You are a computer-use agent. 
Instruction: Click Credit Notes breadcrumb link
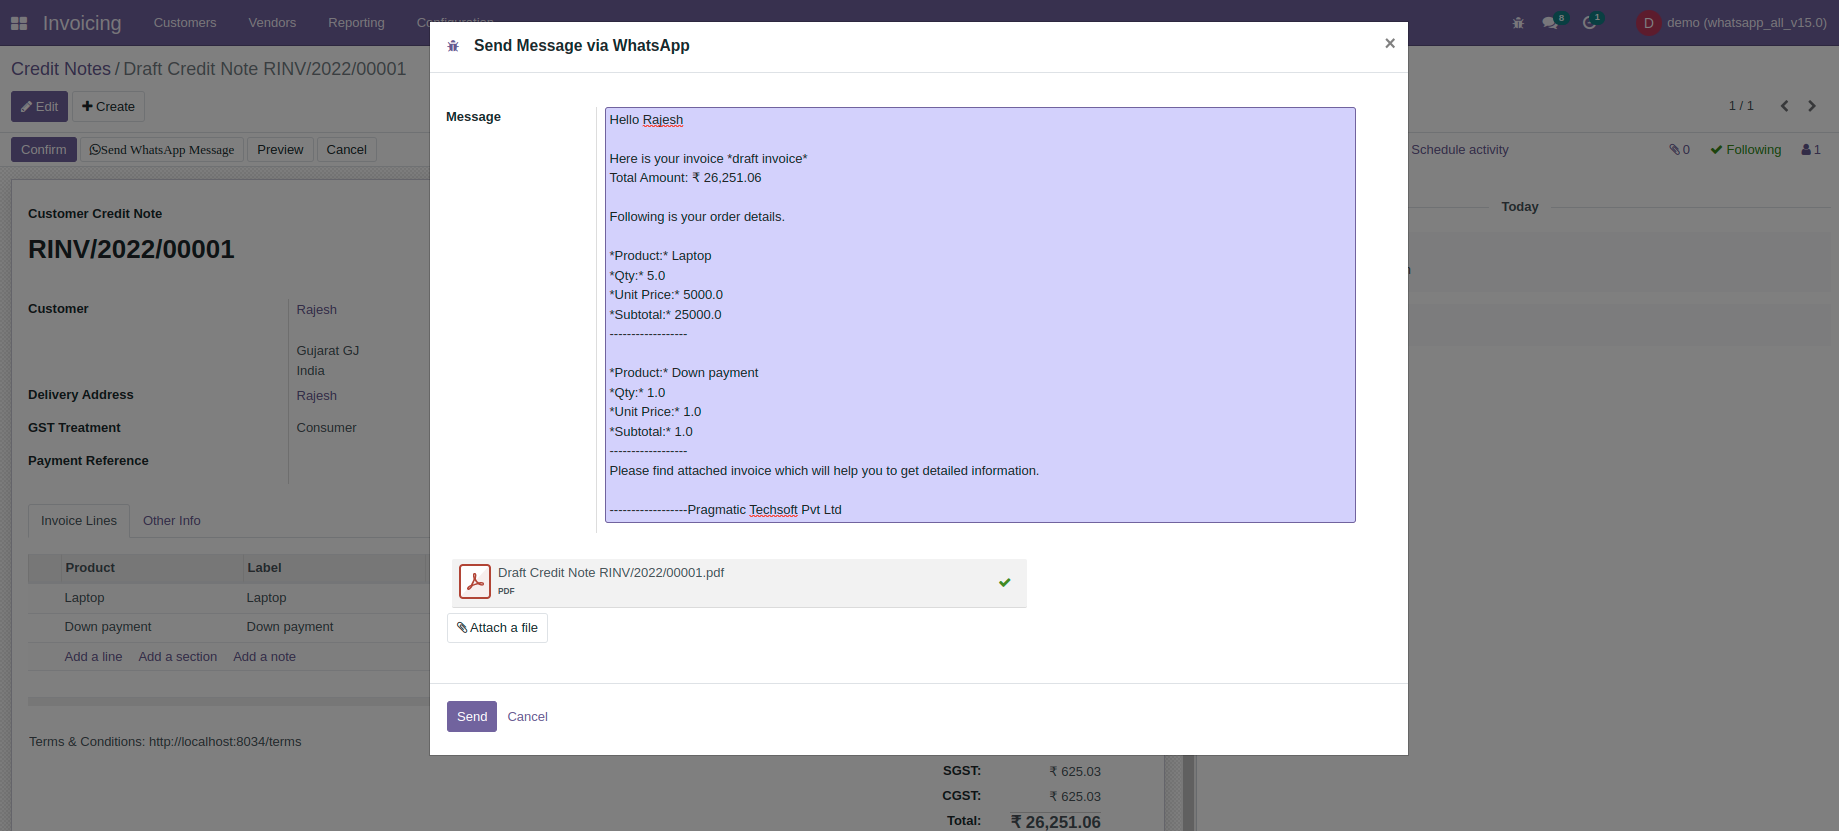coord(61,69)
